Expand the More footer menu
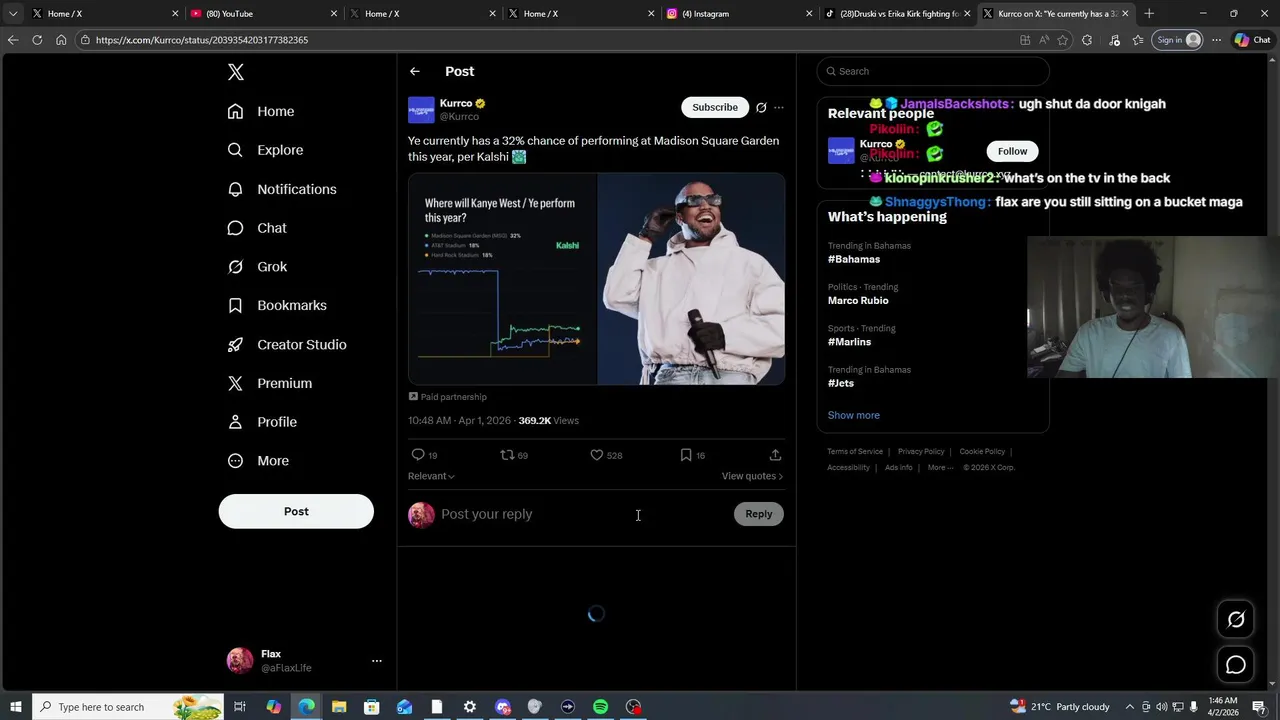This screenshot has height=720, width=1280. 940,468
